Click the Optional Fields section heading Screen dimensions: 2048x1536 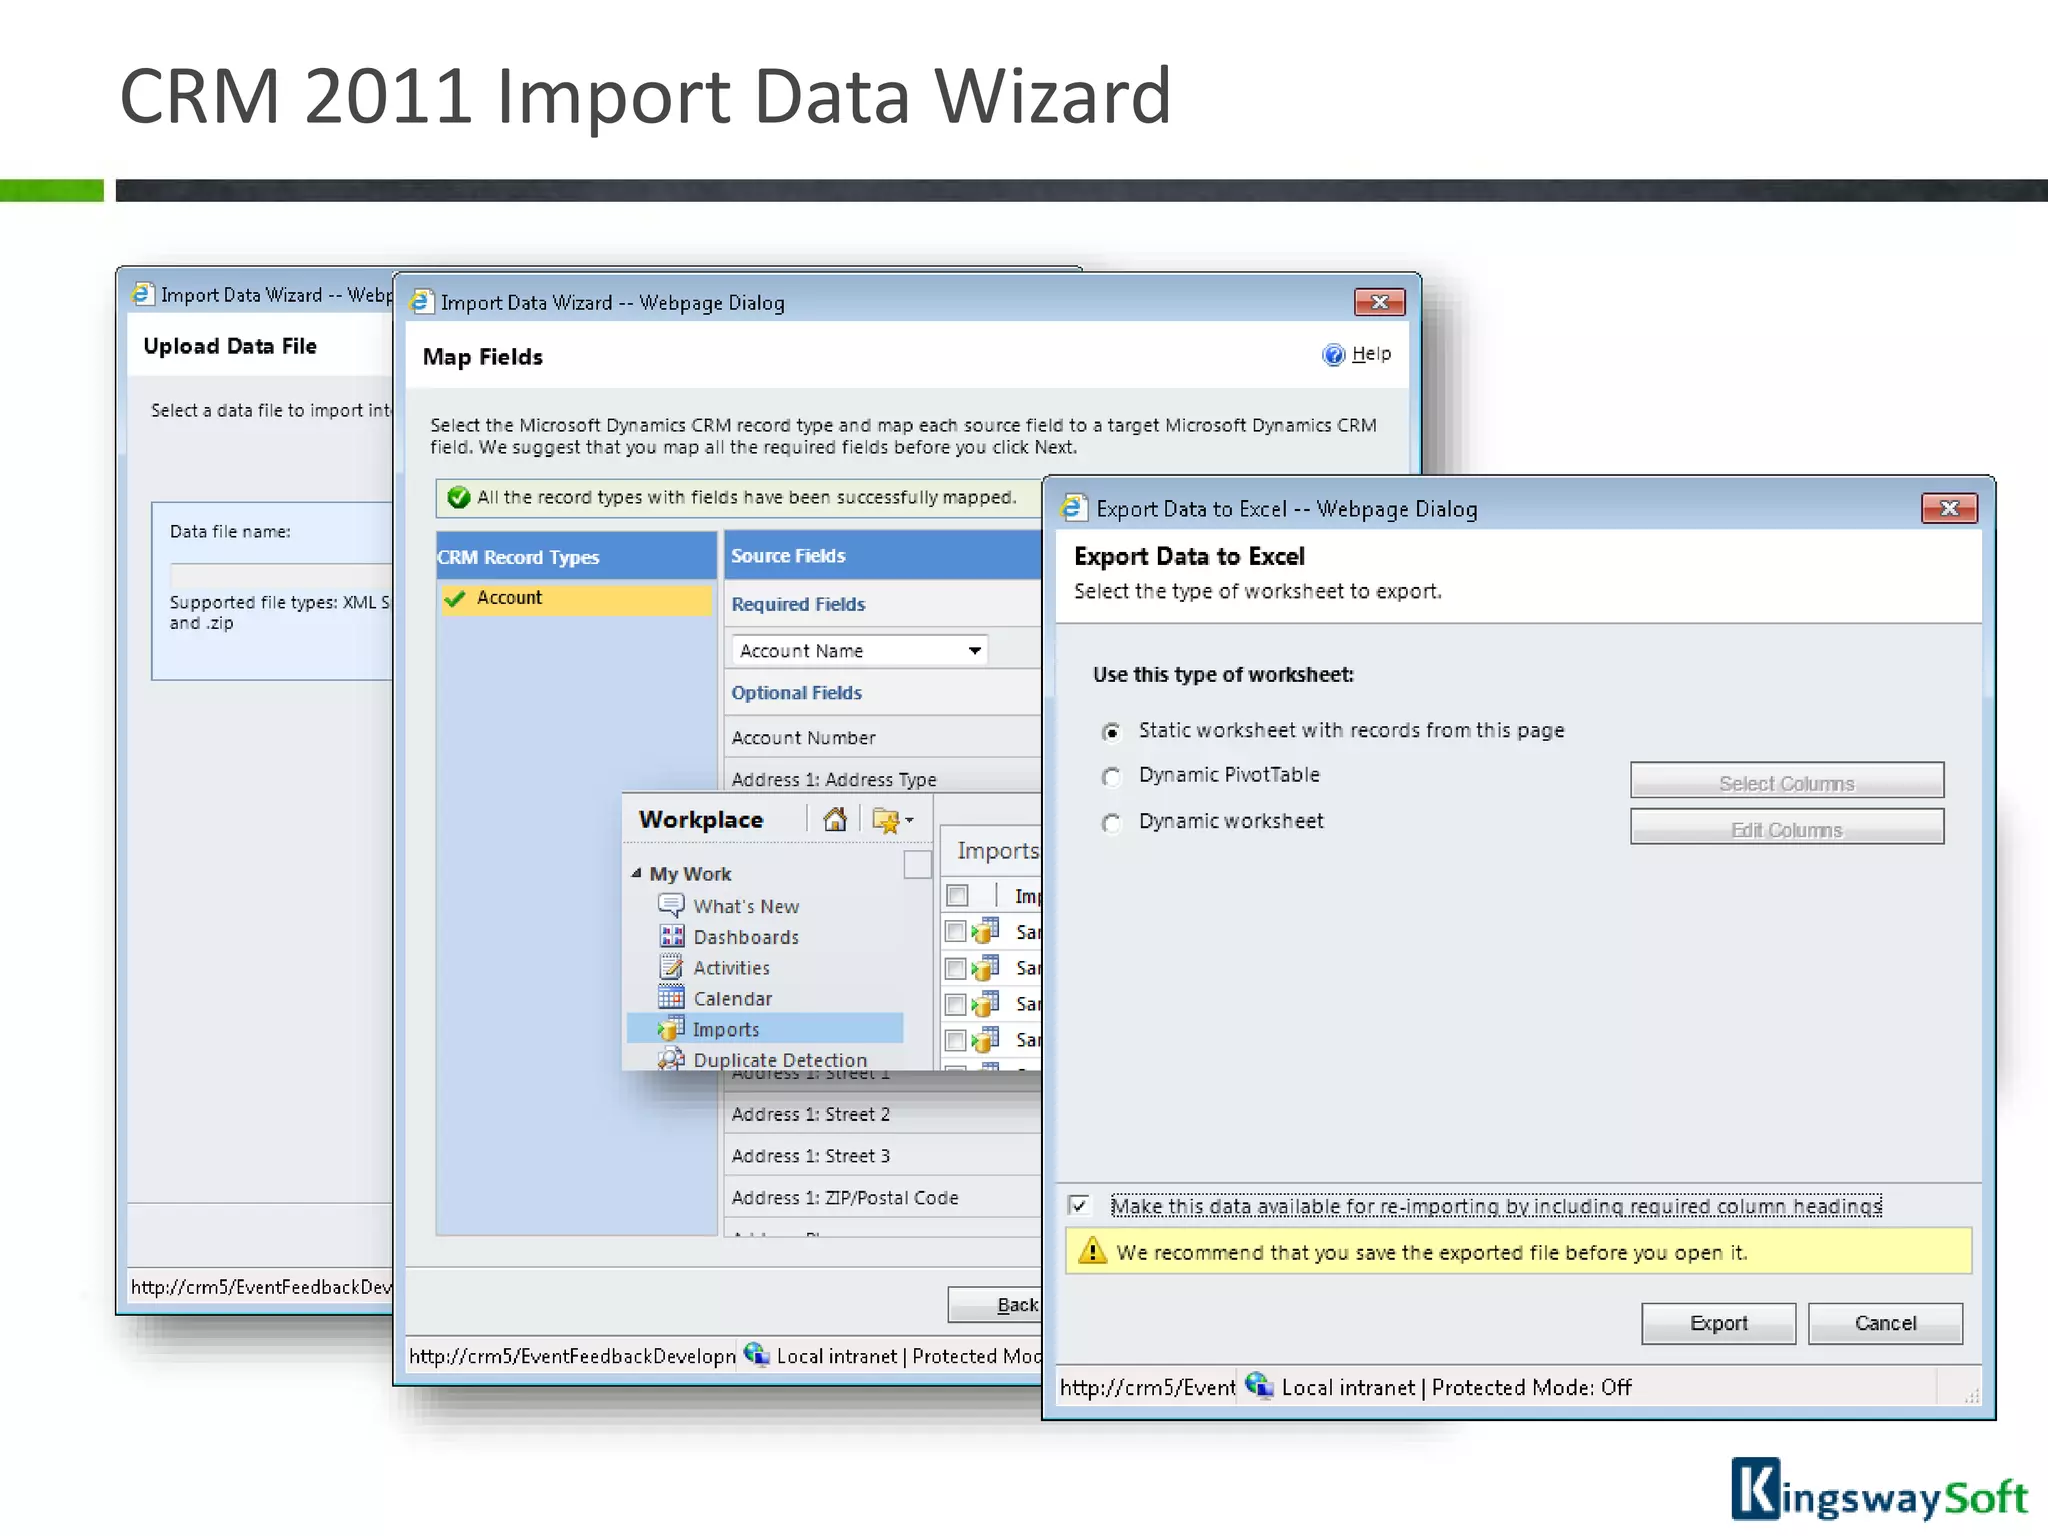click(796, 693)
